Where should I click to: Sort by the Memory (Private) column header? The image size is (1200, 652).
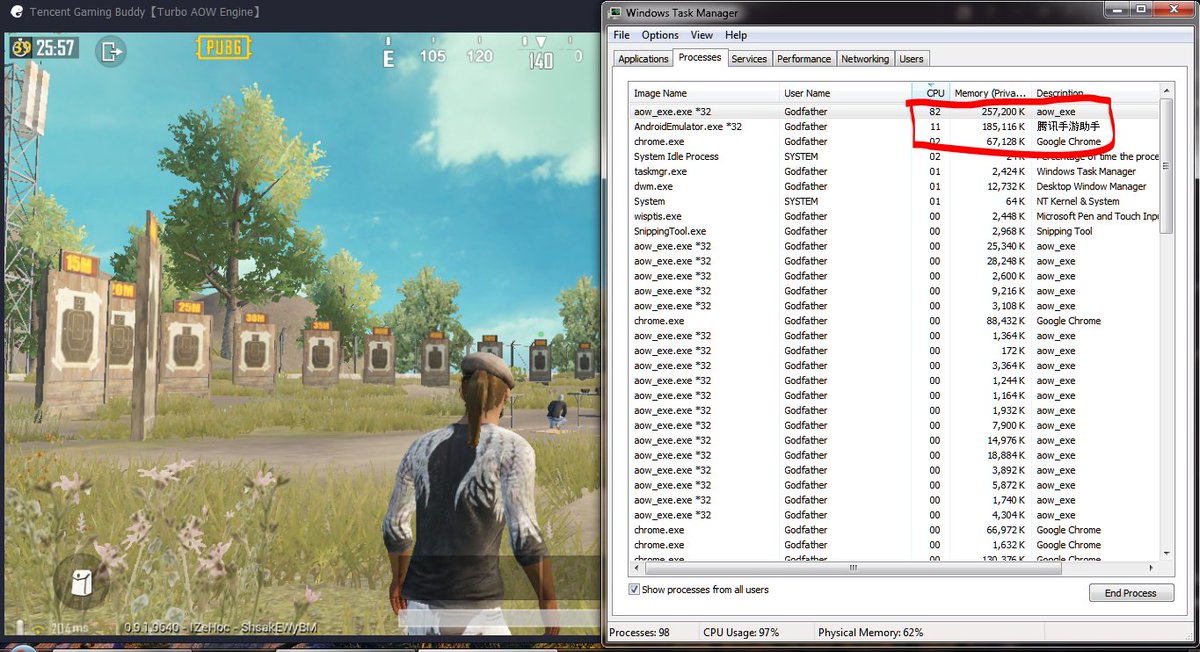coord(990,93)
